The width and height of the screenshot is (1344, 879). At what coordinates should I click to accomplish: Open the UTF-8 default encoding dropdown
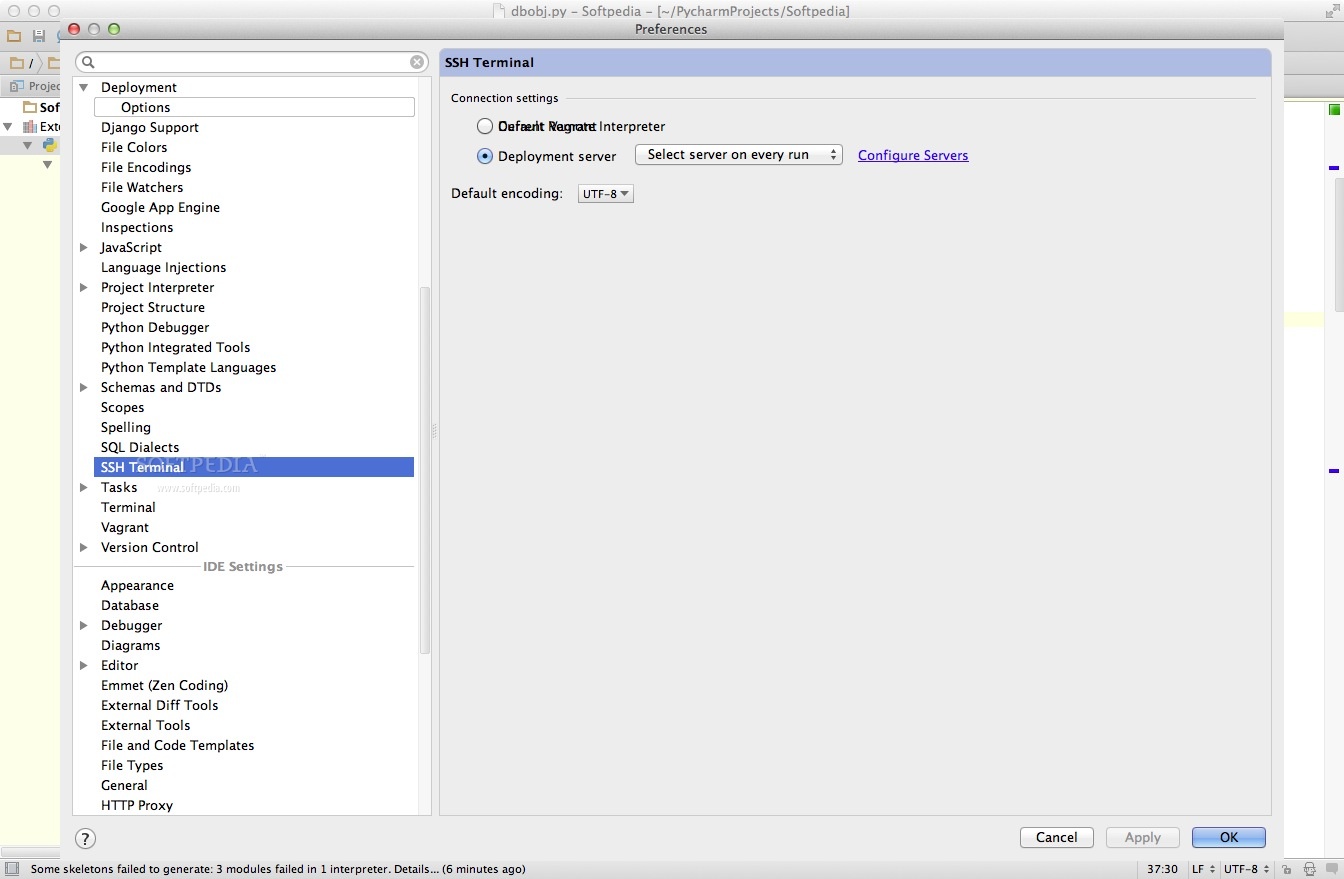pyautogui.click(x=604, y=193)
